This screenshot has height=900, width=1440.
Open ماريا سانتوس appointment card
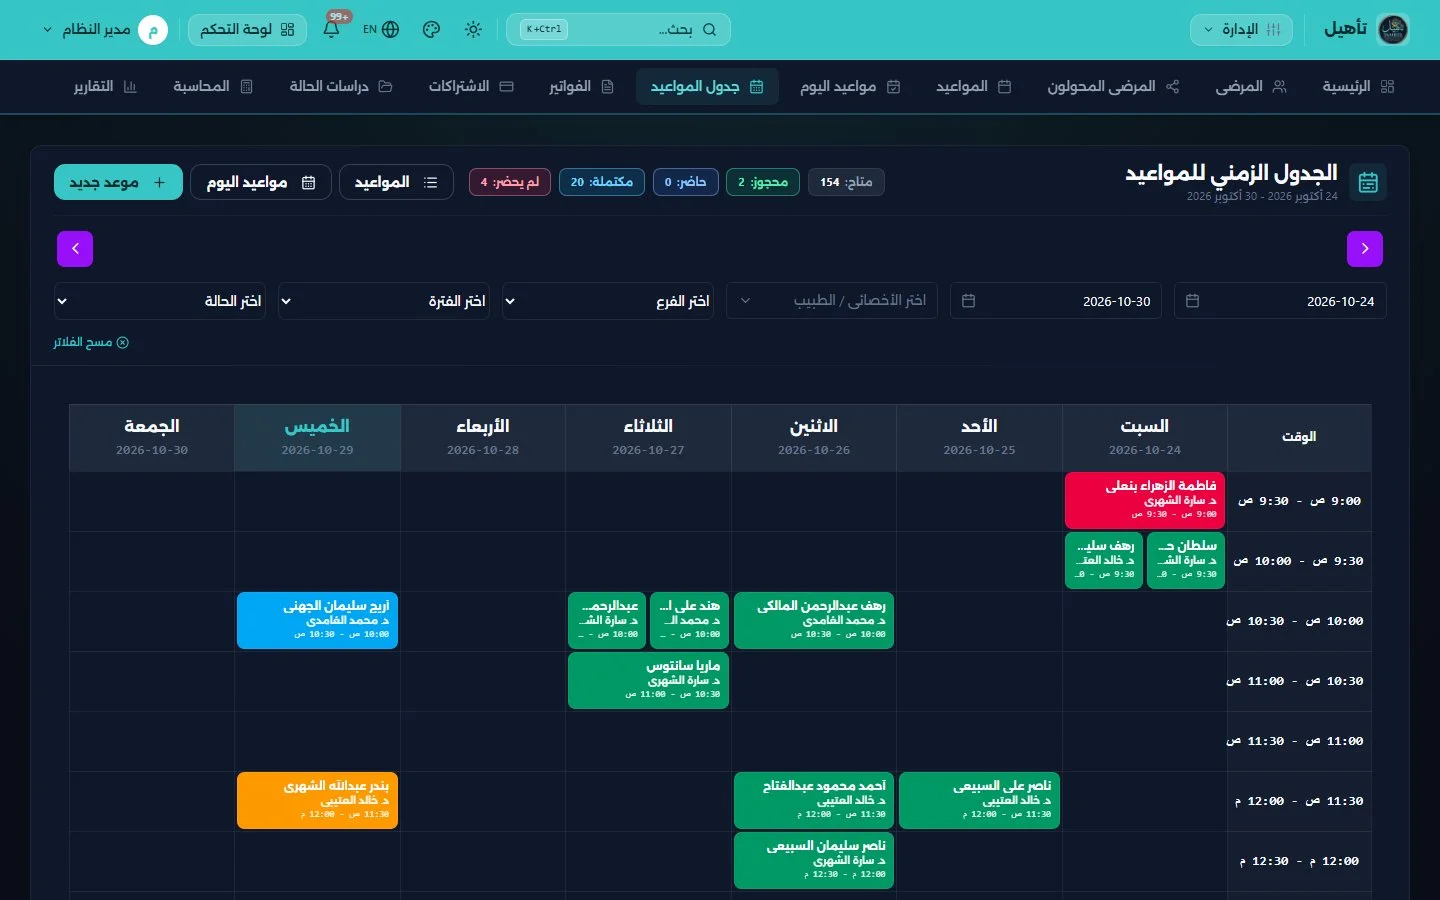[x=648, y=680]
